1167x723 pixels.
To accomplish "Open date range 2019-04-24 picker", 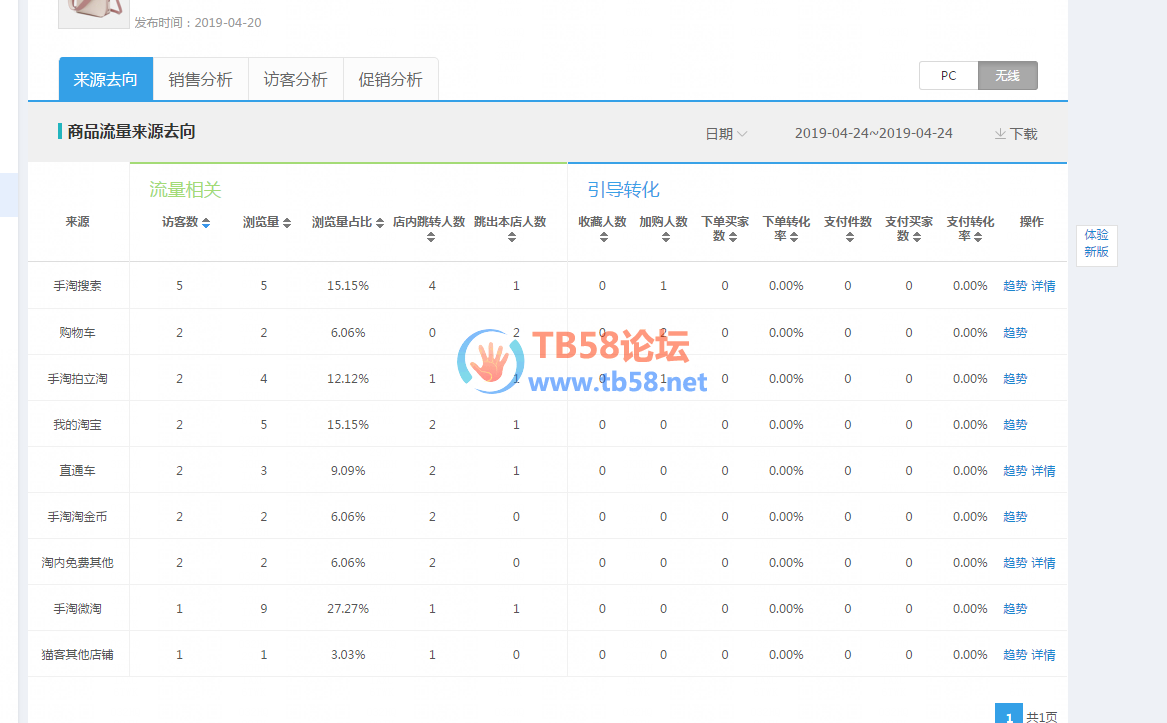I will pyautogui.click(x=873, y=133).
